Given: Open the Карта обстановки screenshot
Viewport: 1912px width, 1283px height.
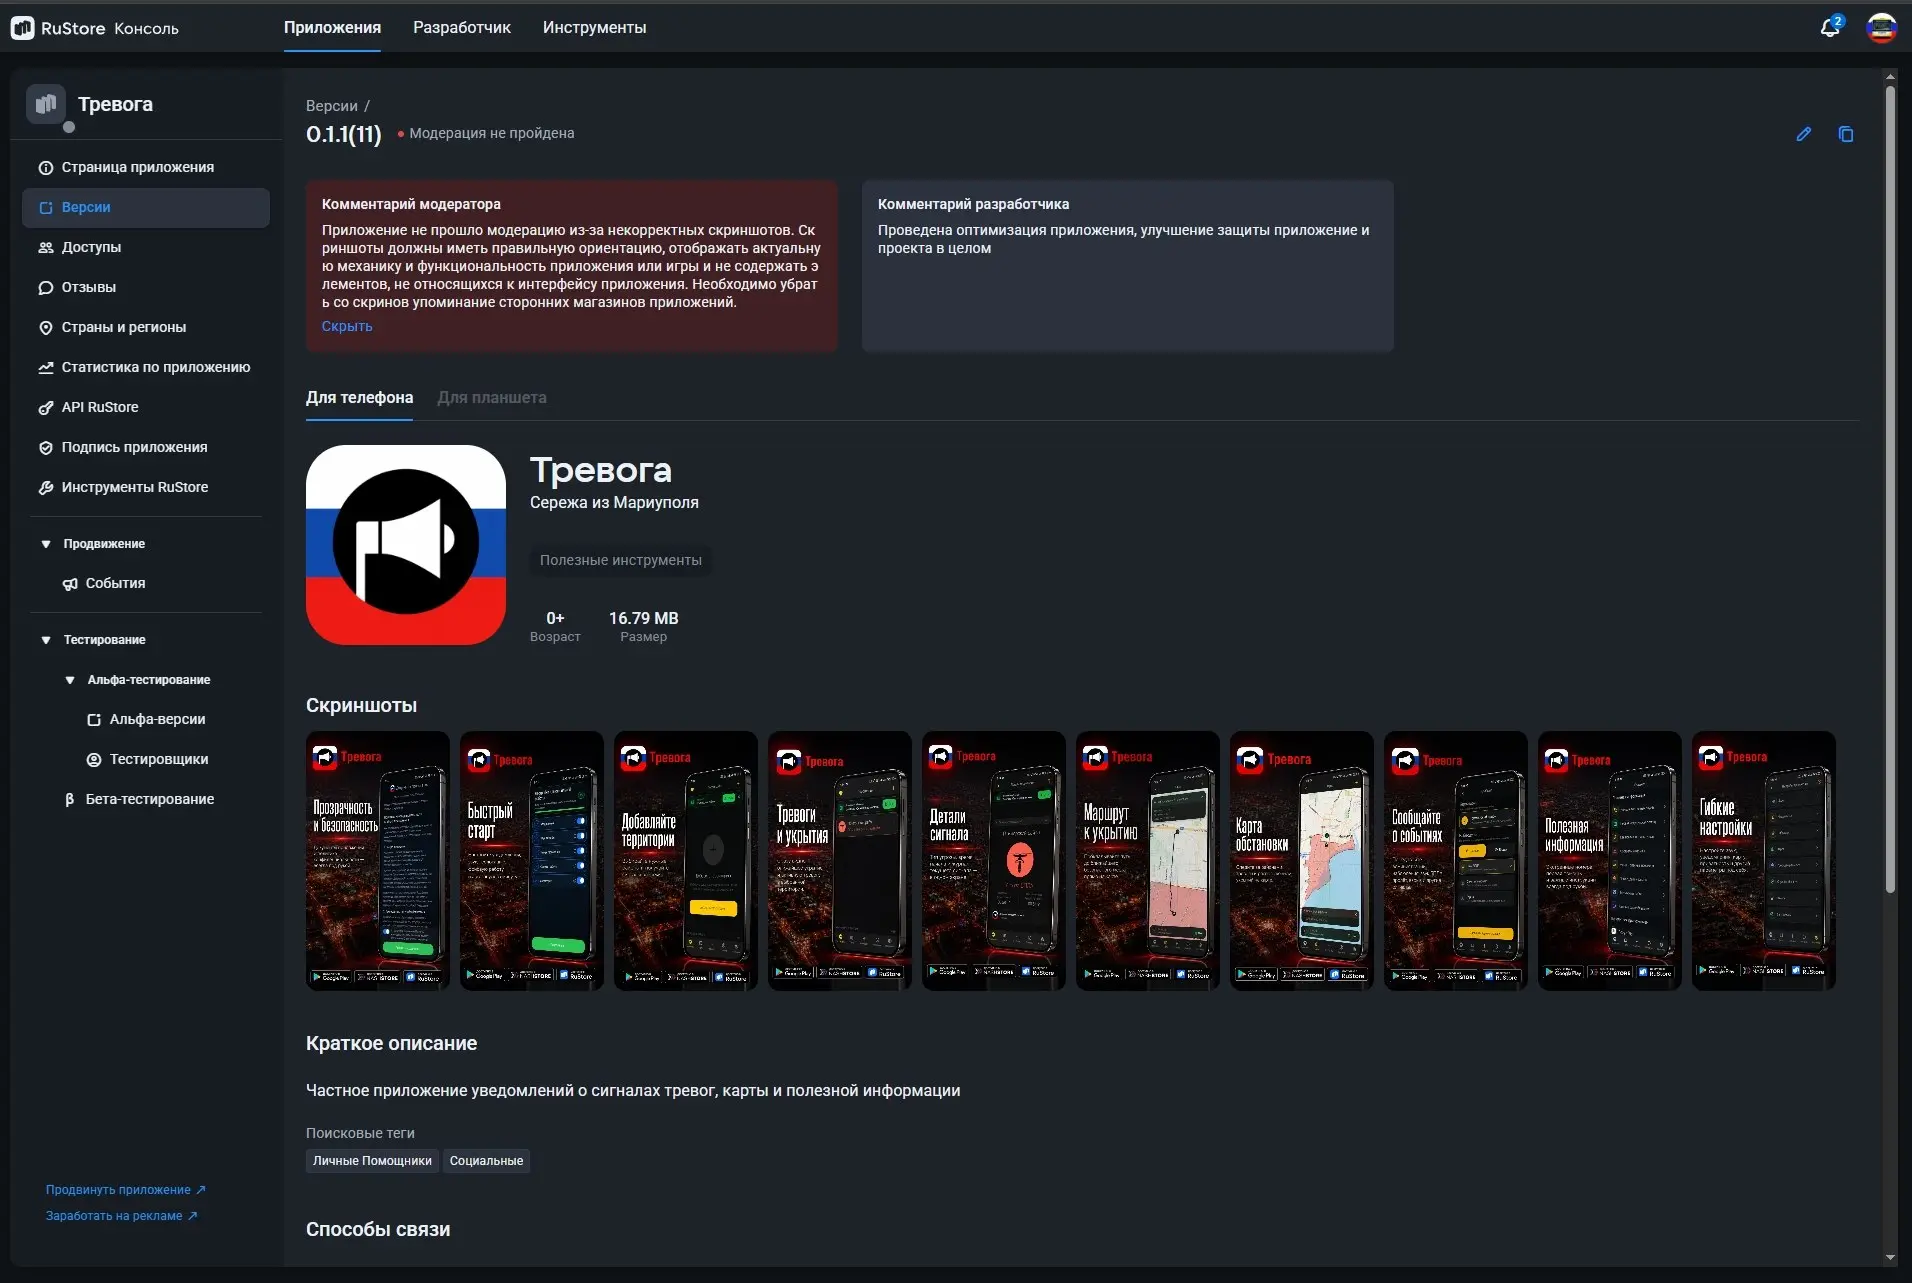Looking at the screenshot, I should click(1302, 860).
